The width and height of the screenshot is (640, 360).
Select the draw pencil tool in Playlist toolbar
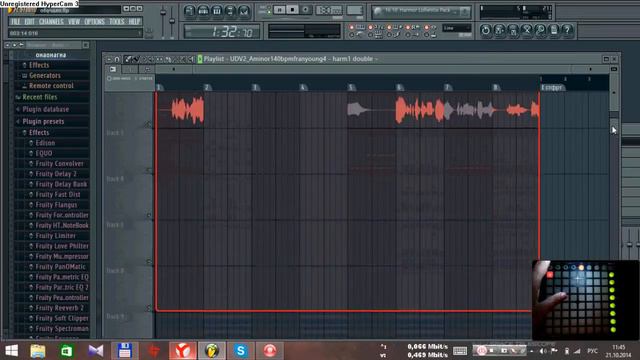(x=128, y=60)
